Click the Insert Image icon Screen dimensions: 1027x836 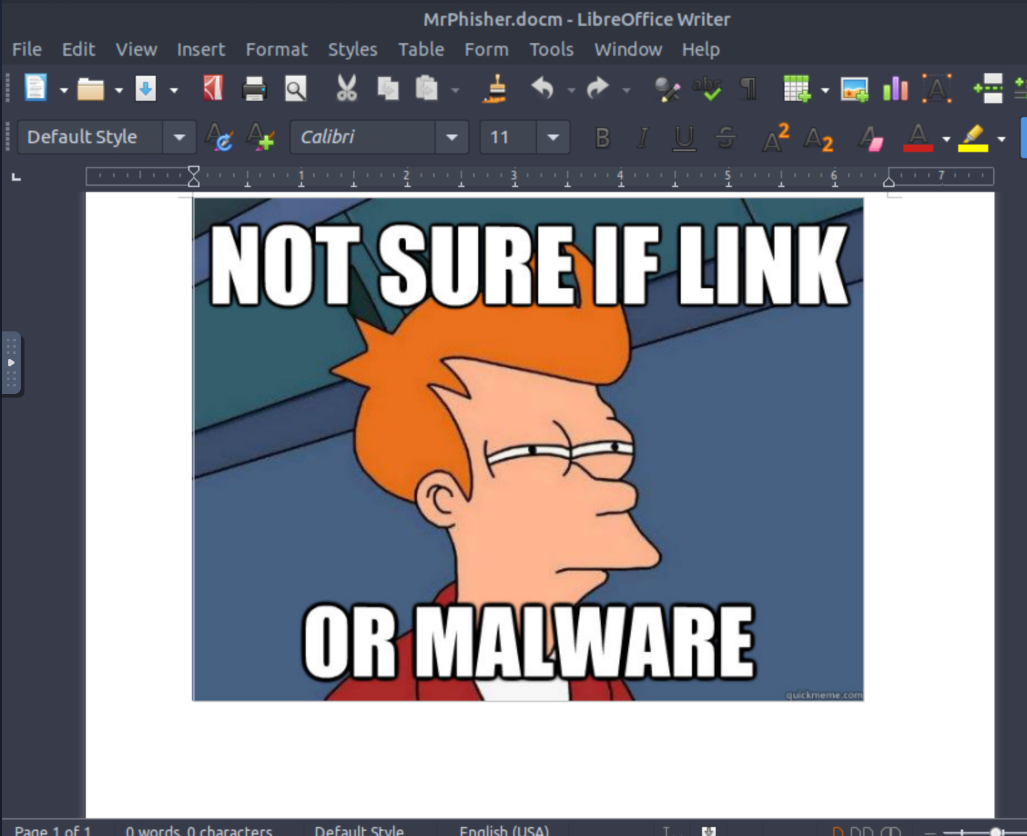click(854, 89)
